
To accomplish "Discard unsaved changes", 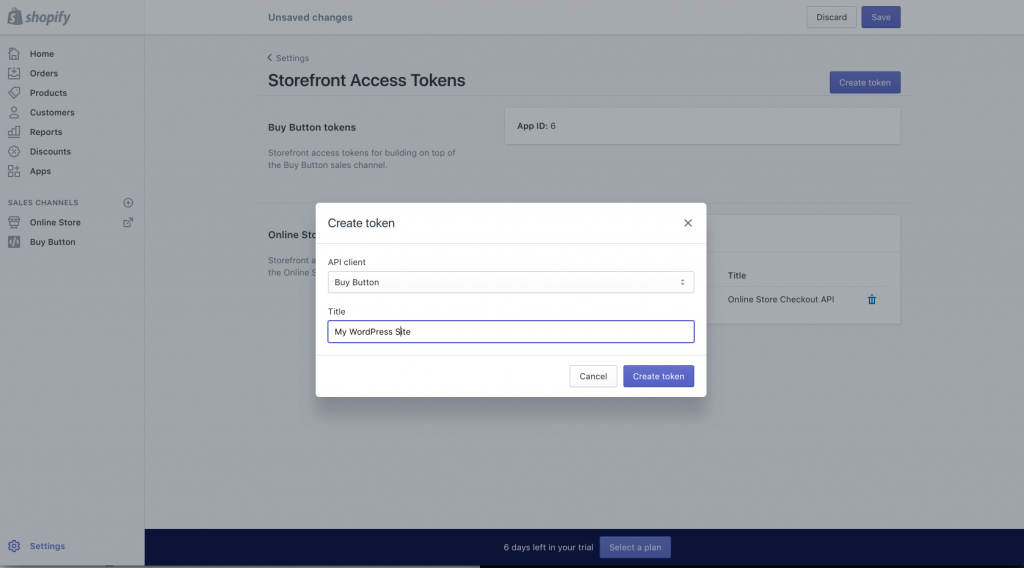I will pyautogui.click(x=831, y=17).
